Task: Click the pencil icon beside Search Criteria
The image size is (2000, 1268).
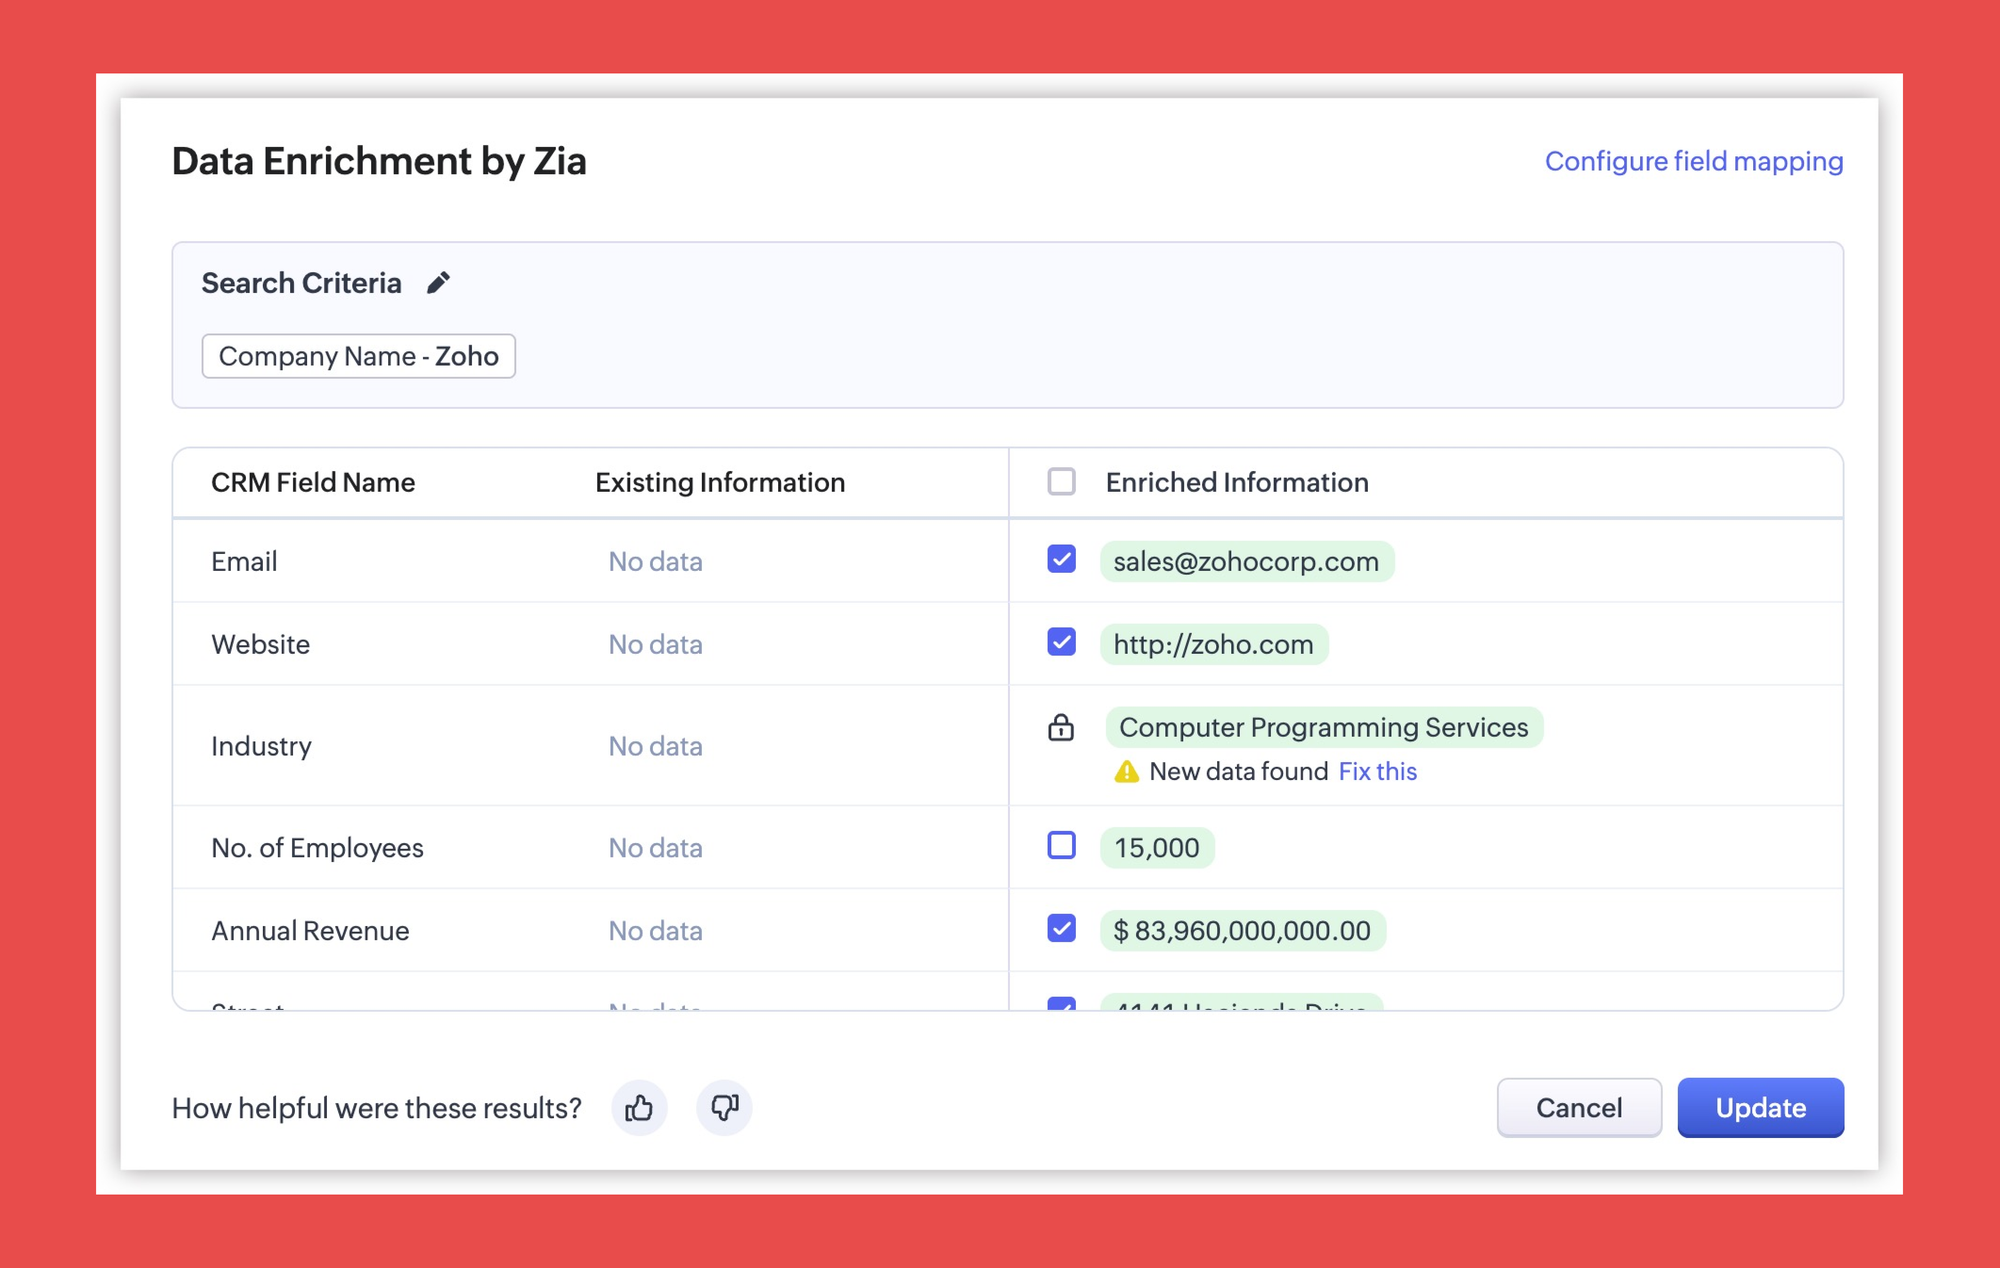Action: tap(438, 283)
